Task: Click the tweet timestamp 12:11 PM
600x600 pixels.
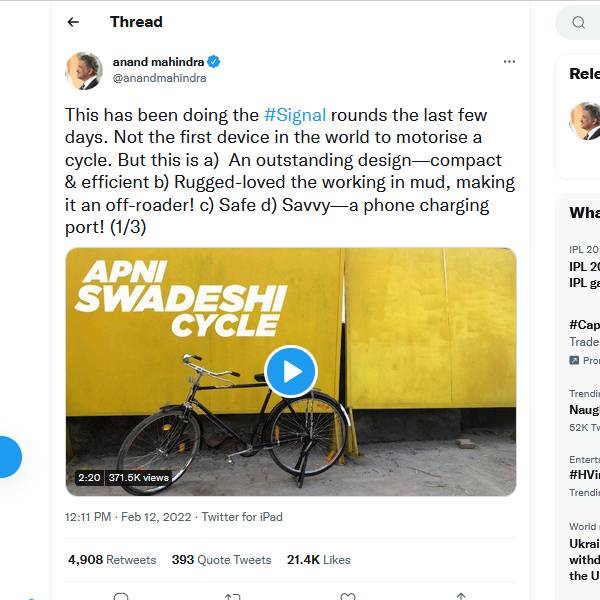Action: coord(88,517)
